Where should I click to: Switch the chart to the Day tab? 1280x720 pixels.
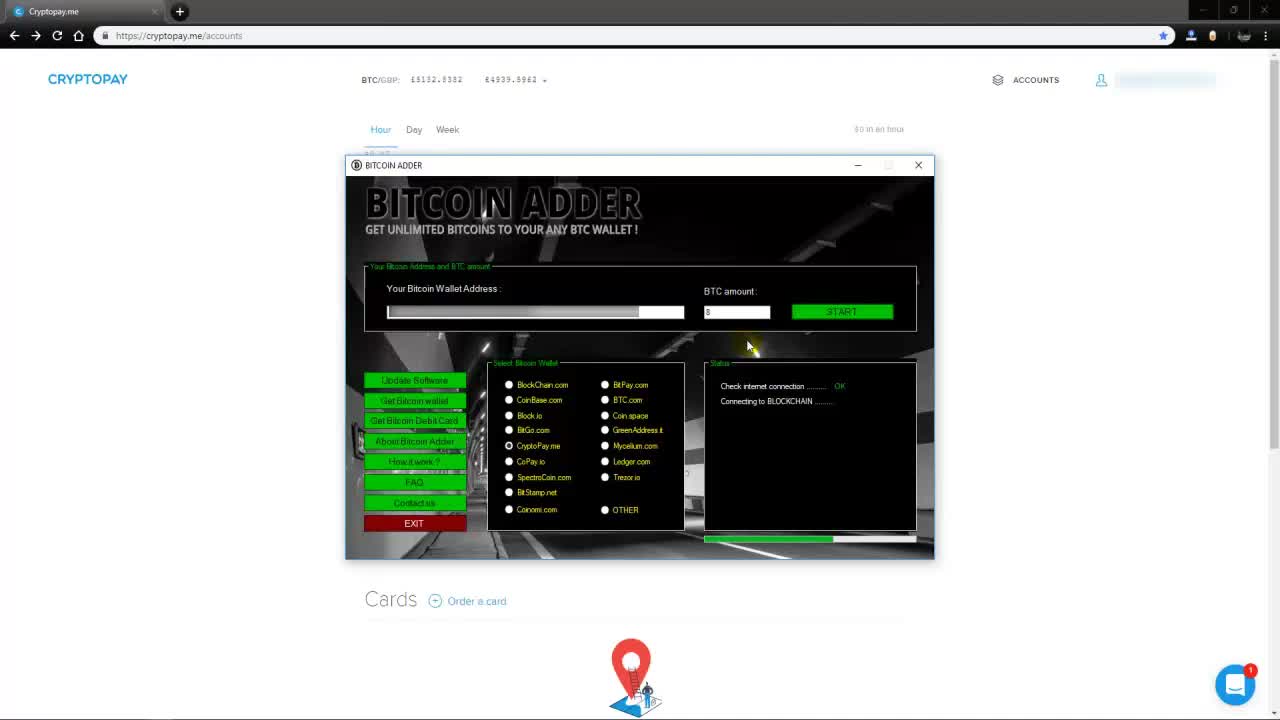point(413,129)
